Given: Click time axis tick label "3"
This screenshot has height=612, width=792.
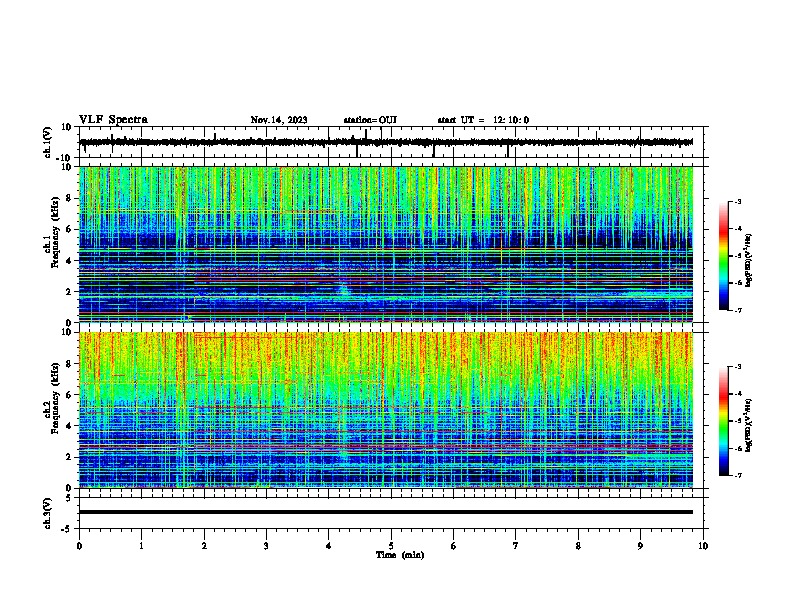Looking at the screenshot, I should 266,546.
